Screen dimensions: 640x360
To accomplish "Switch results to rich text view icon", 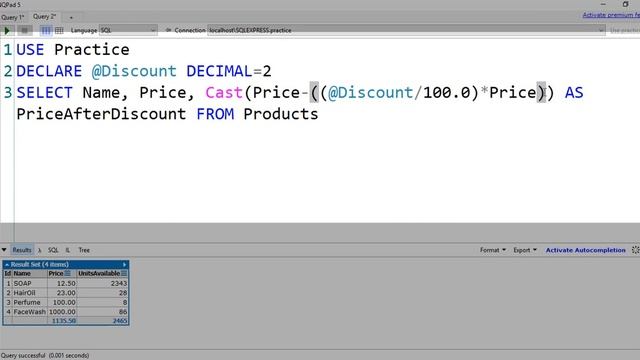I will click(x=46, y=30).
